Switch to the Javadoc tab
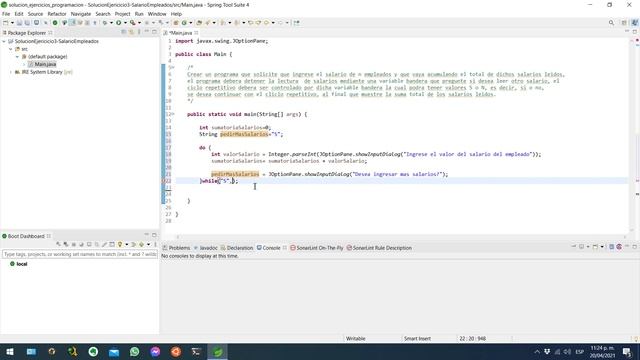 point(205,248)
